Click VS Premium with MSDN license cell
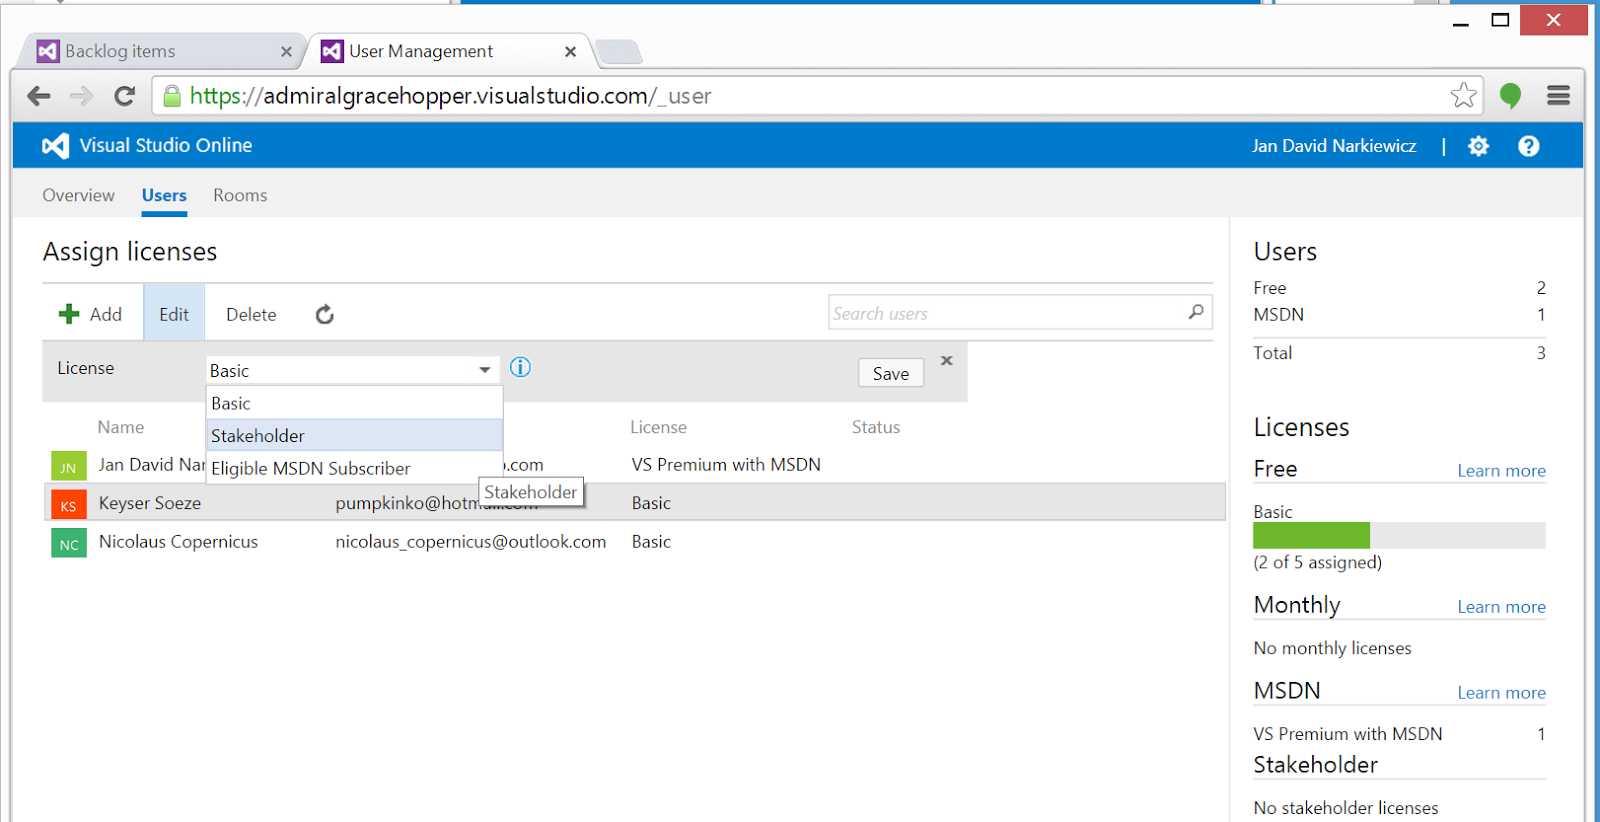Screen dimensions: 1600x822 (x=726, y=464)
